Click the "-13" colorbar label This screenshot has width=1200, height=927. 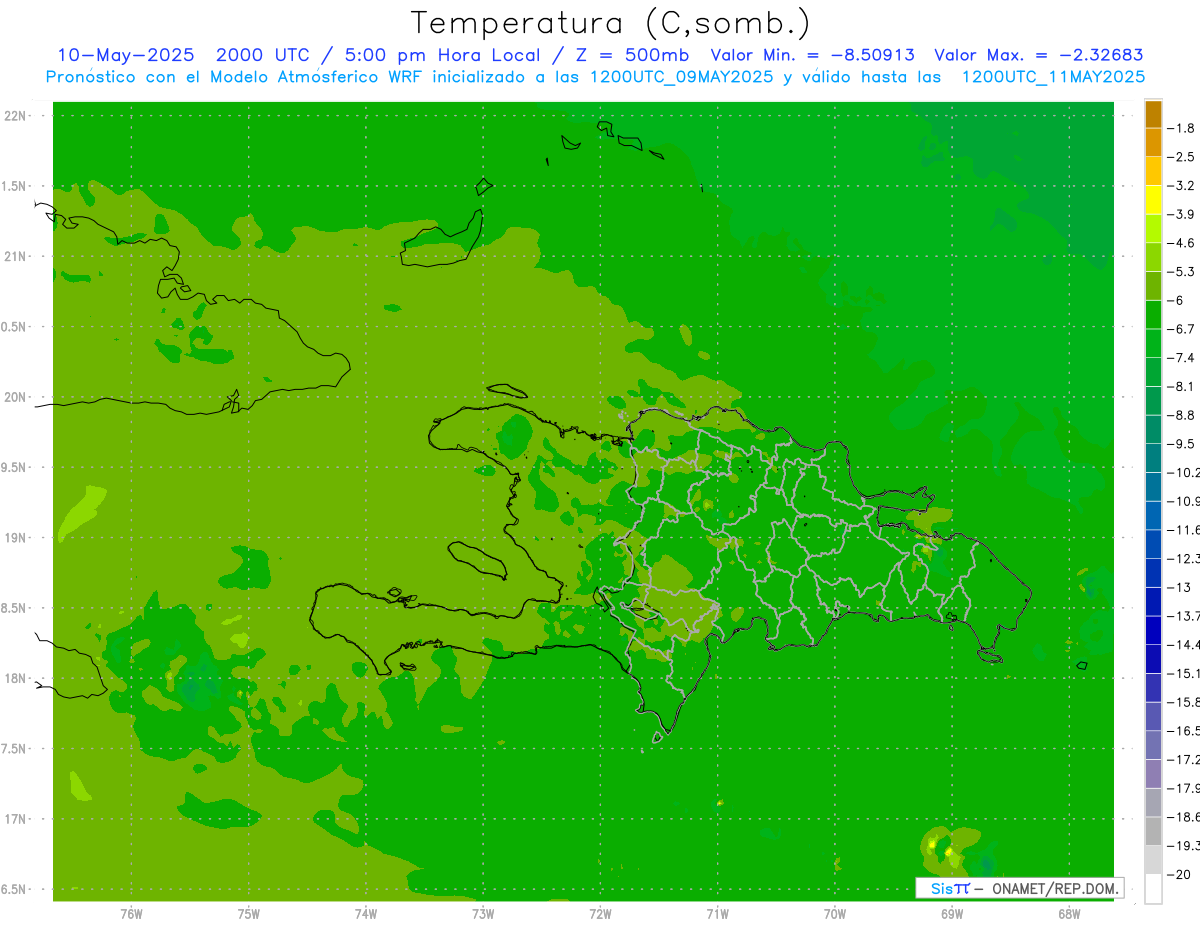(x=1179, y=588)
